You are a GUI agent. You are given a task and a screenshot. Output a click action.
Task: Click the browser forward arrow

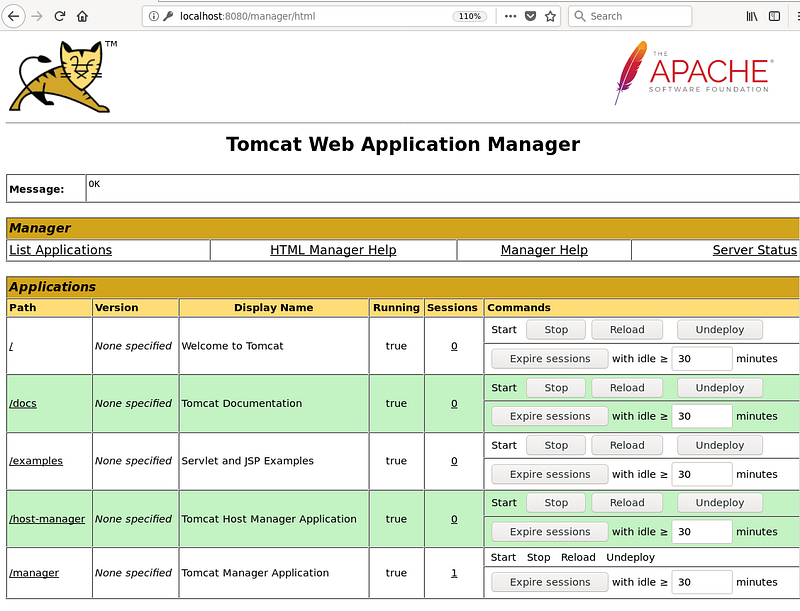tap(37, 16)
